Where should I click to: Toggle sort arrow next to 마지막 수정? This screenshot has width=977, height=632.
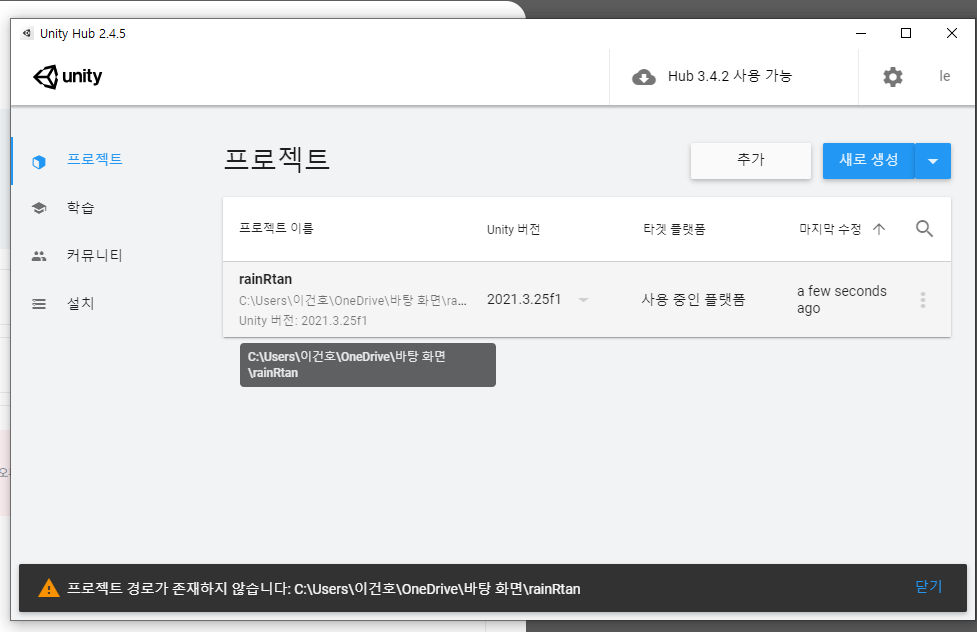coord(879,229)
